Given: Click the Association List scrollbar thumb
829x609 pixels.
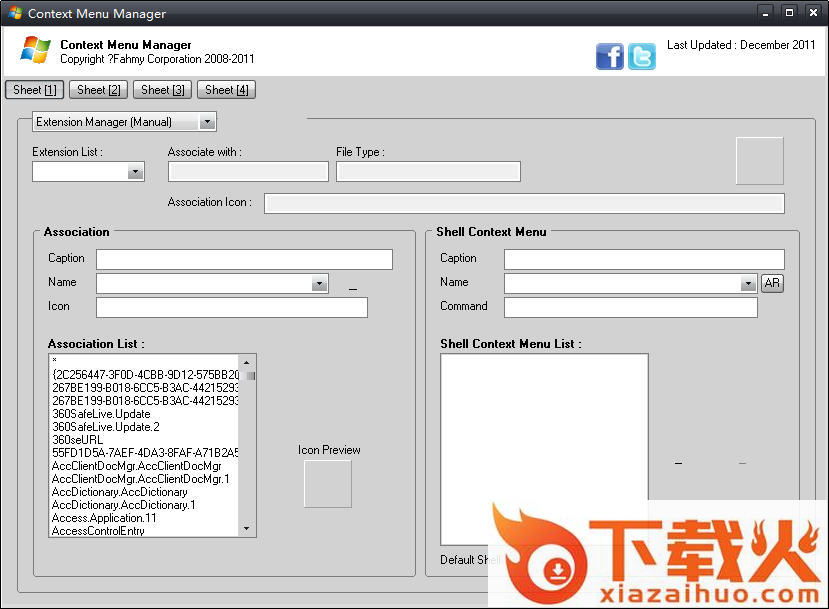Looking at the screenshot, I should tap(251, 376).
